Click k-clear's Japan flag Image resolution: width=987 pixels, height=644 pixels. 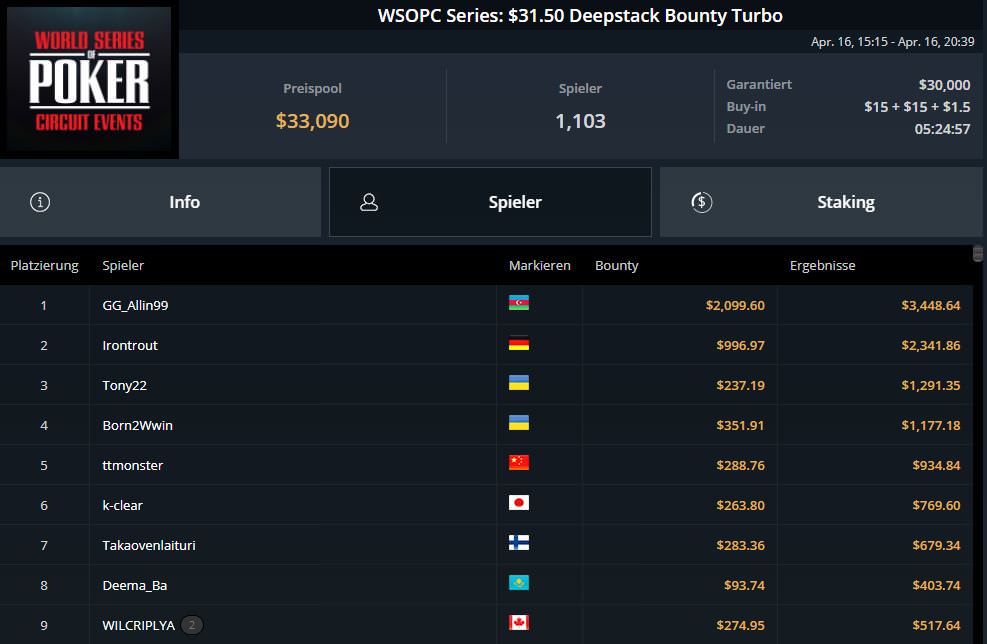click(519, 502)
